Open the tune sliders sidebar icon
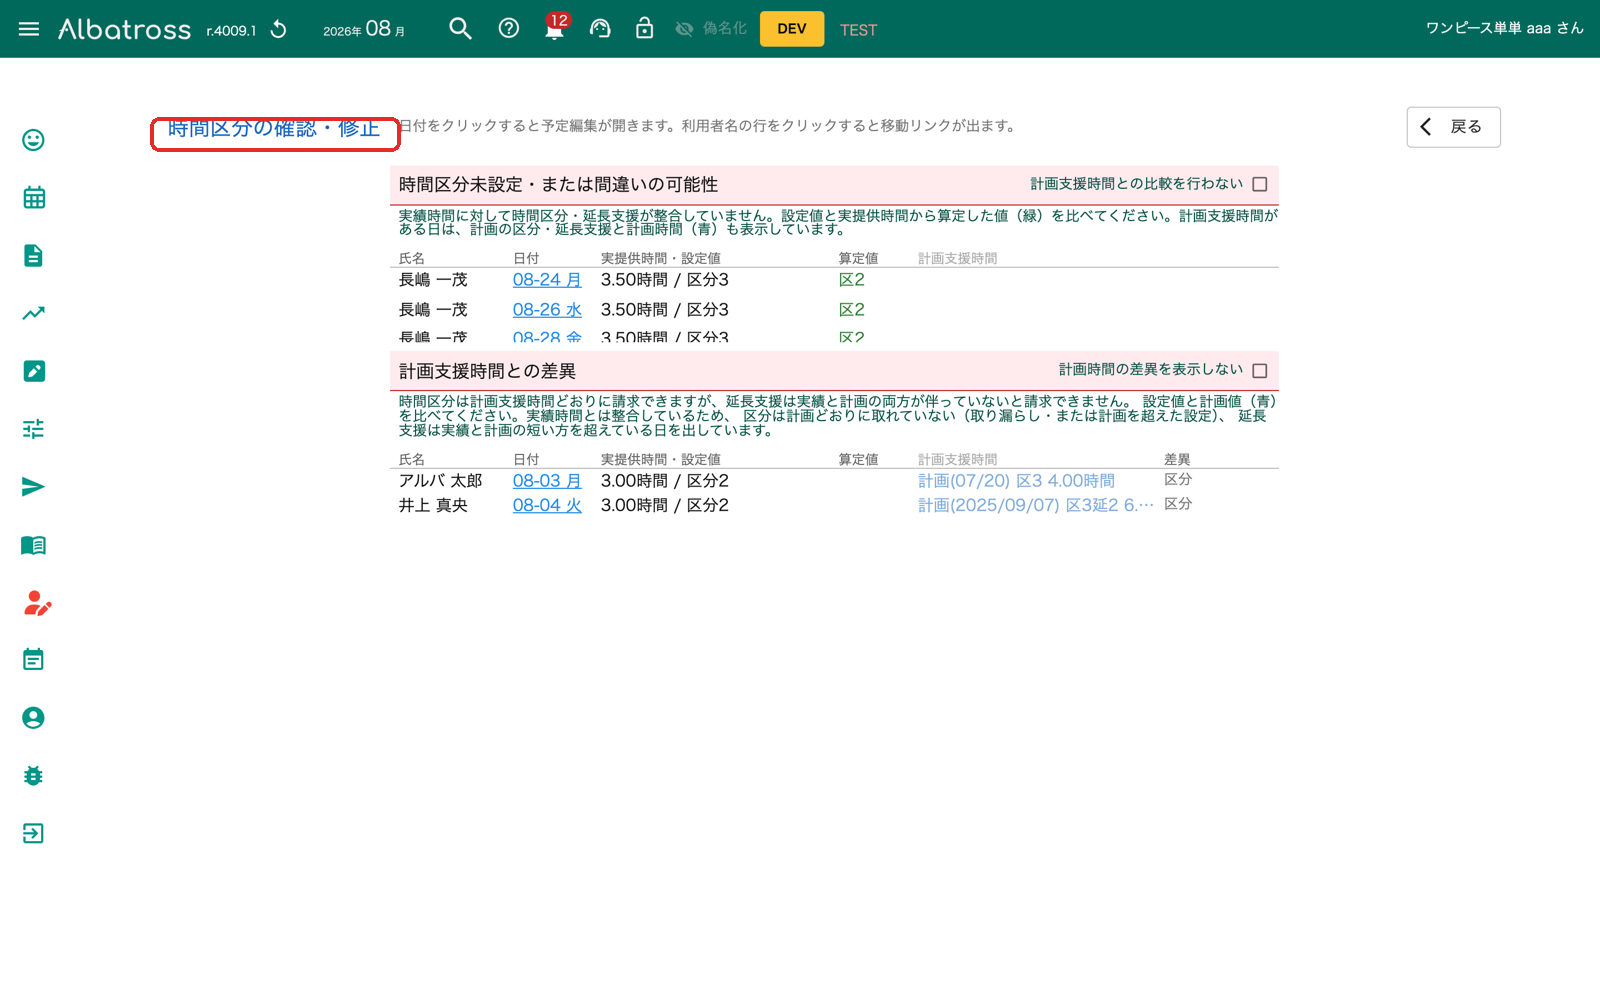The image size is (1600, 1000). [x=33, y=429]
